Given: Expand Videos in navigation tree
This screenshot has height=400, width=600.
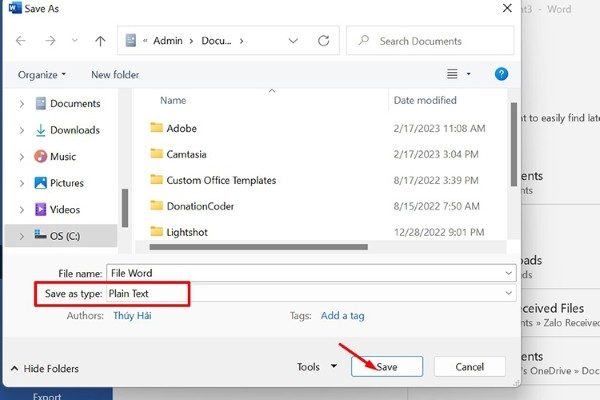Looking at the screenshot, I should (x=22, y=210).
